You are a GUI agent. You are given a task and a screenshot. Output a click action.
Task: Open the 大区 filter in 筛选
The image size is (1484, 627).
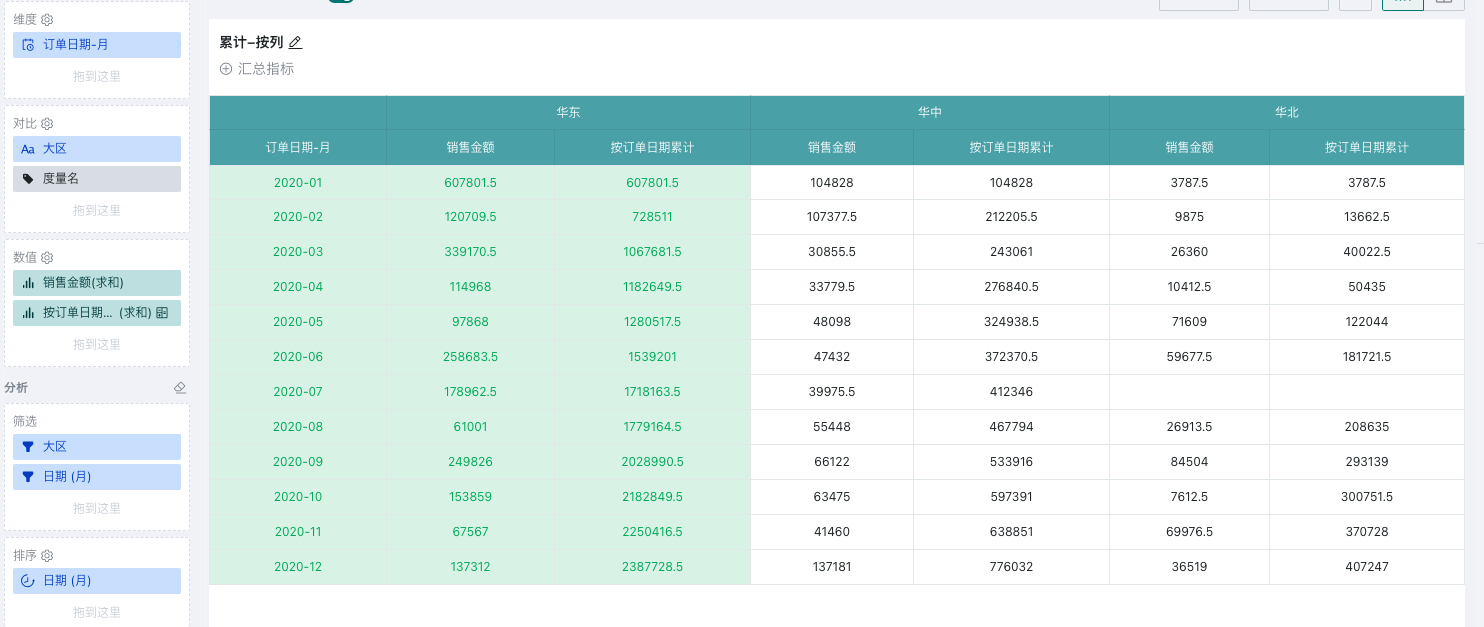point(97,447)
